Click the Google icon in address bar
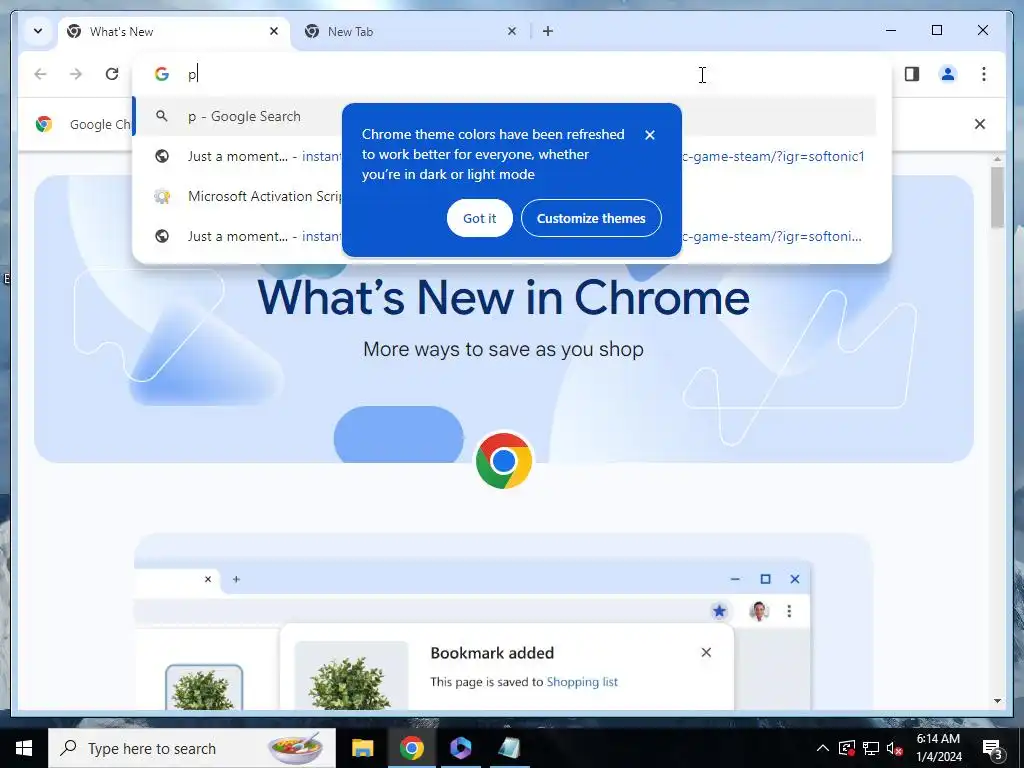The width and height of the screenshot is (1024, 768). 162,74
